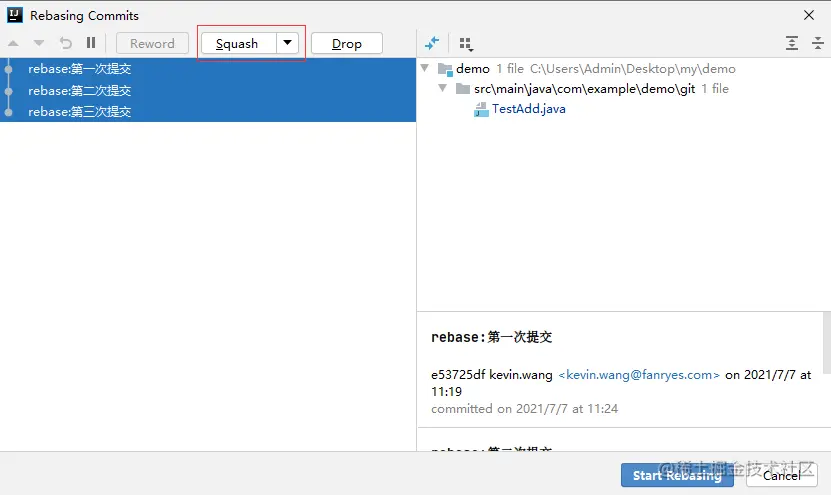This screenshot has height=495, width=831.
Task: Click the Drop button
Action: tap(347, 43)
